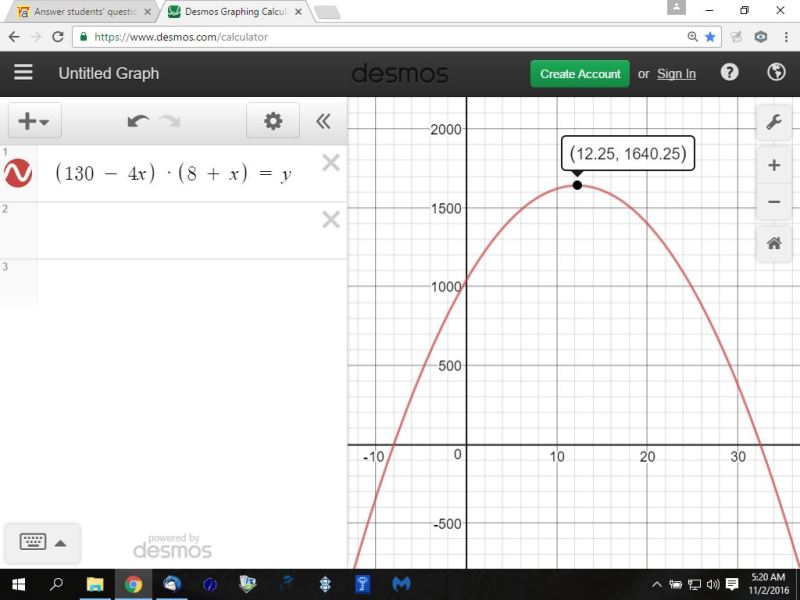Open the powered by desmos link

coord(172,546)
